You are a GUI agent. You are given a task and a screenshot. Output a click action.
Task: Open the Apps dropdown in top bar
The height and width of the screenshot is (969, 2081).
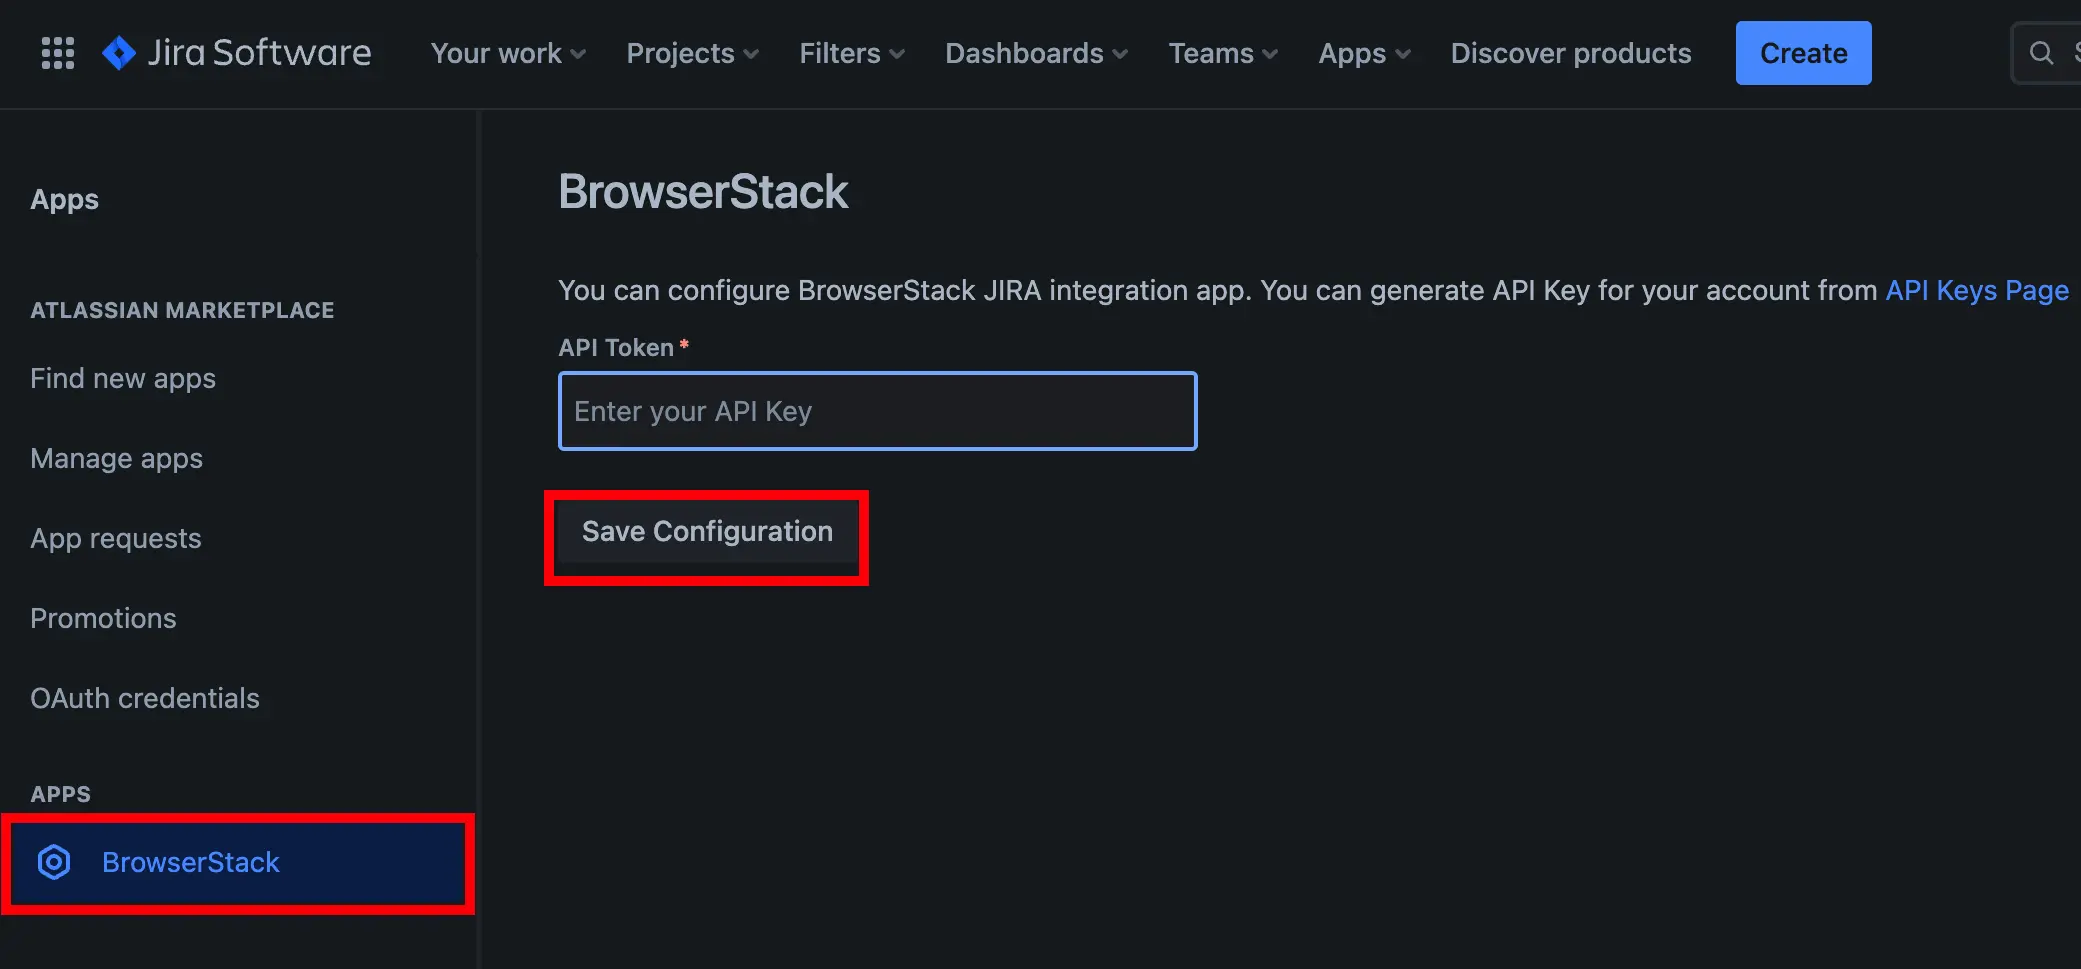[1364, 53]
